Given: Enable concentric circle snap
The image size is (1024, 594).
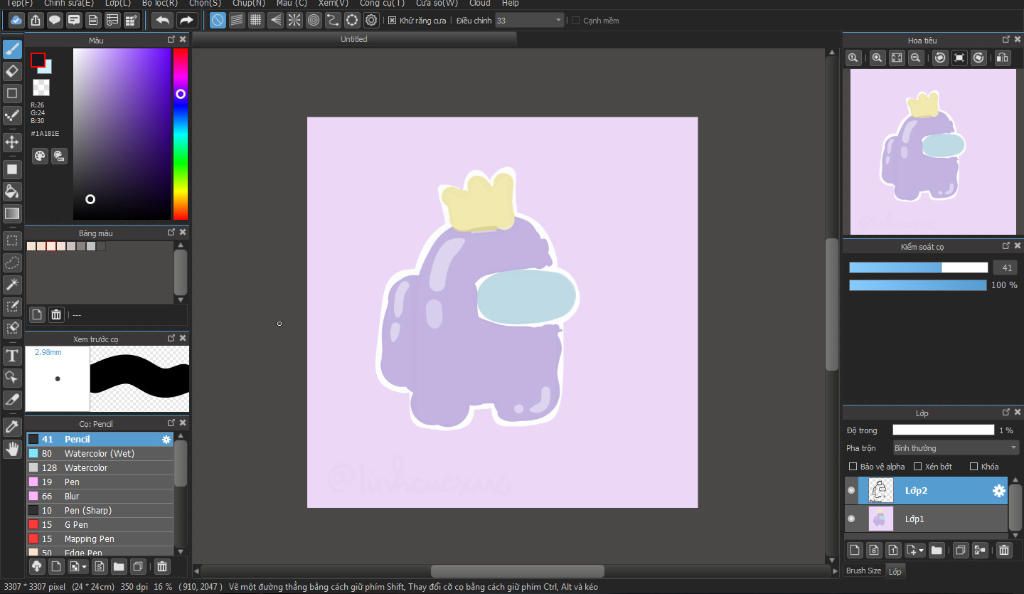Looking at the screenshot, I should (313, 20).
